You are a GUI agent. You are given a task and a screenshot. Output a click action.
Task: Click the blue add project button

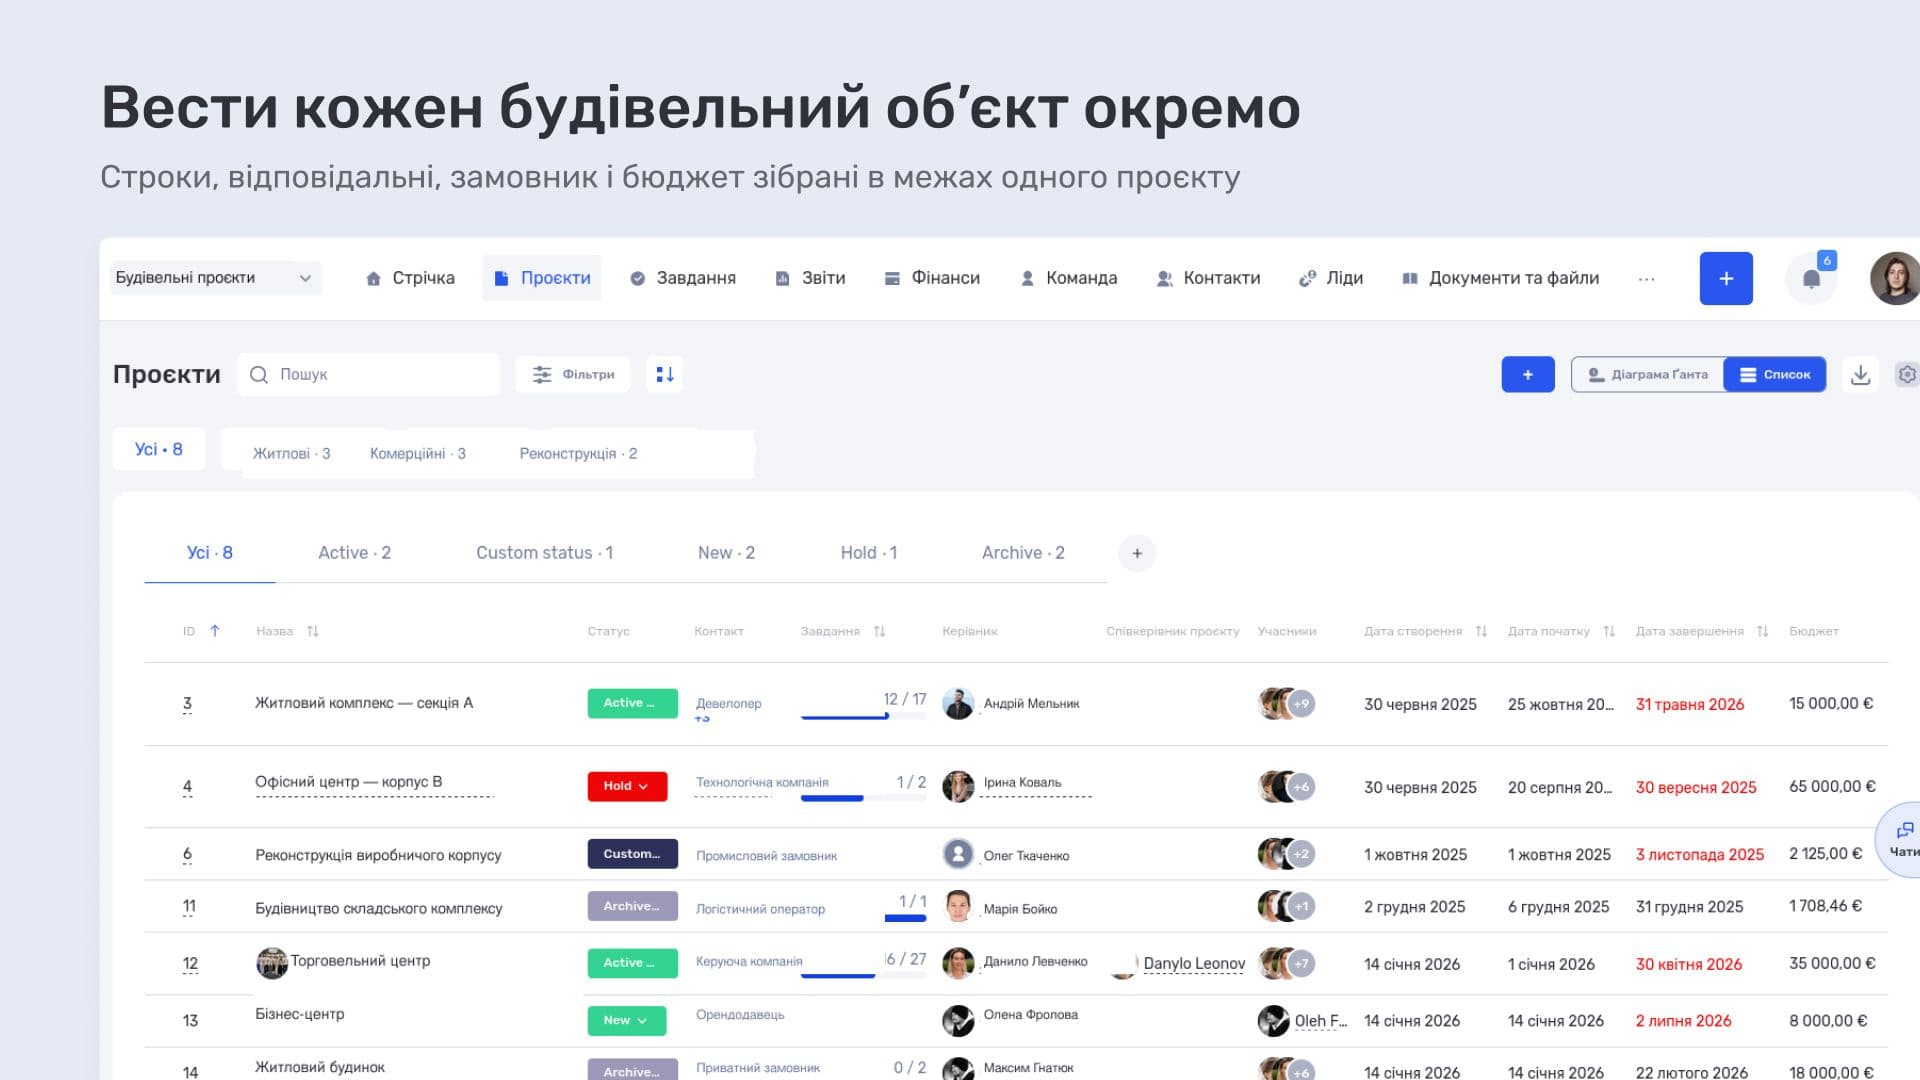click(x=1527, y=374)
